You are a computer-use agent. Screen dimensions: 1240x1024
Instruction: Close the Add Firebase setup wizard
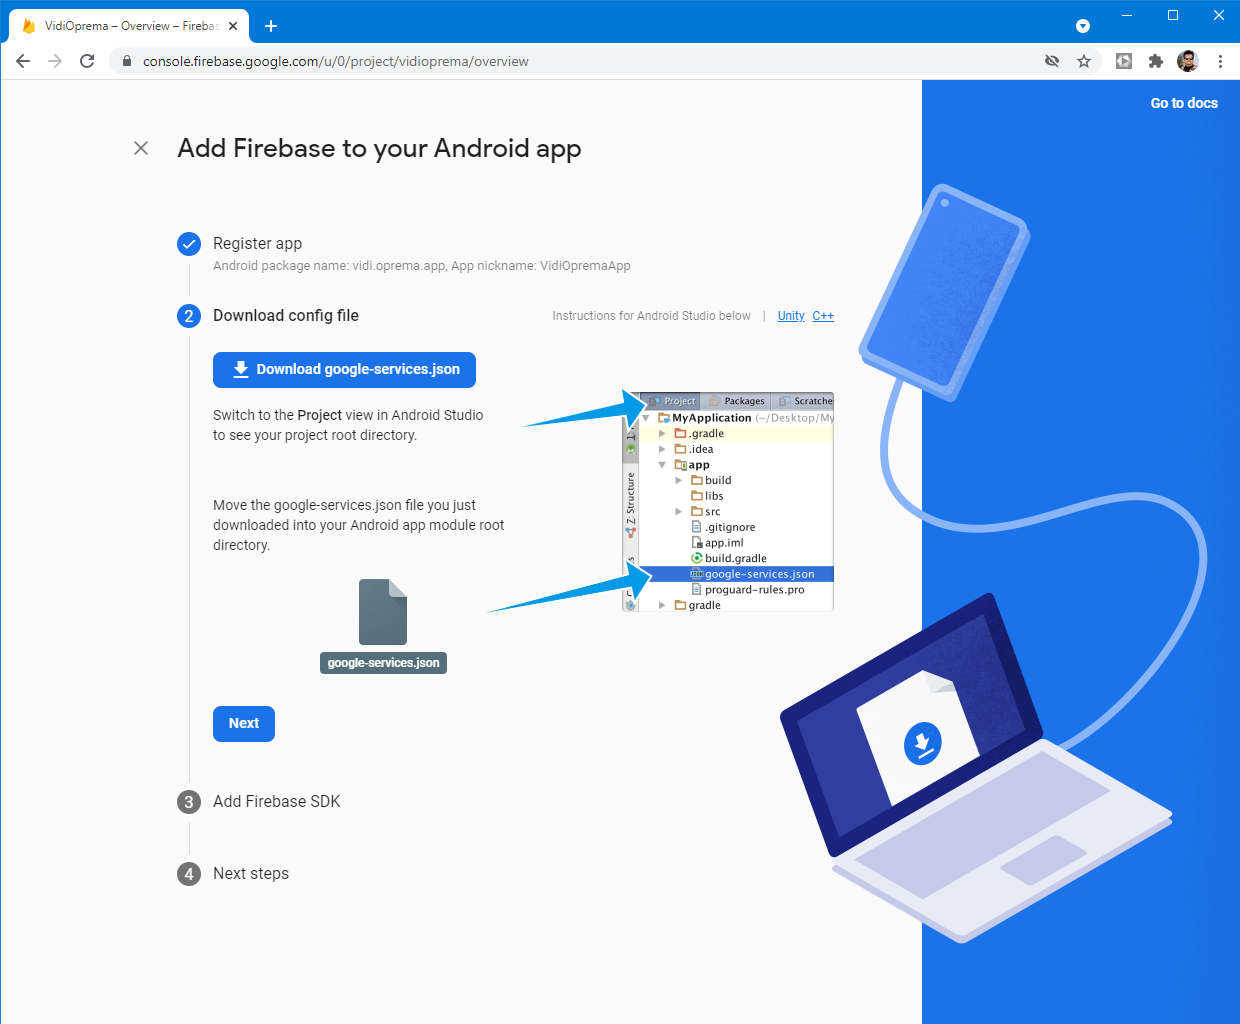point(141,148)
